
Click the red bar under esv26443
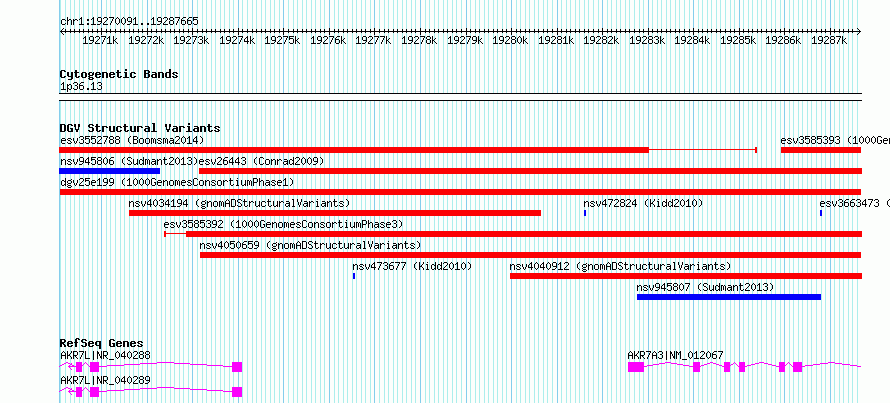point(530,171)
